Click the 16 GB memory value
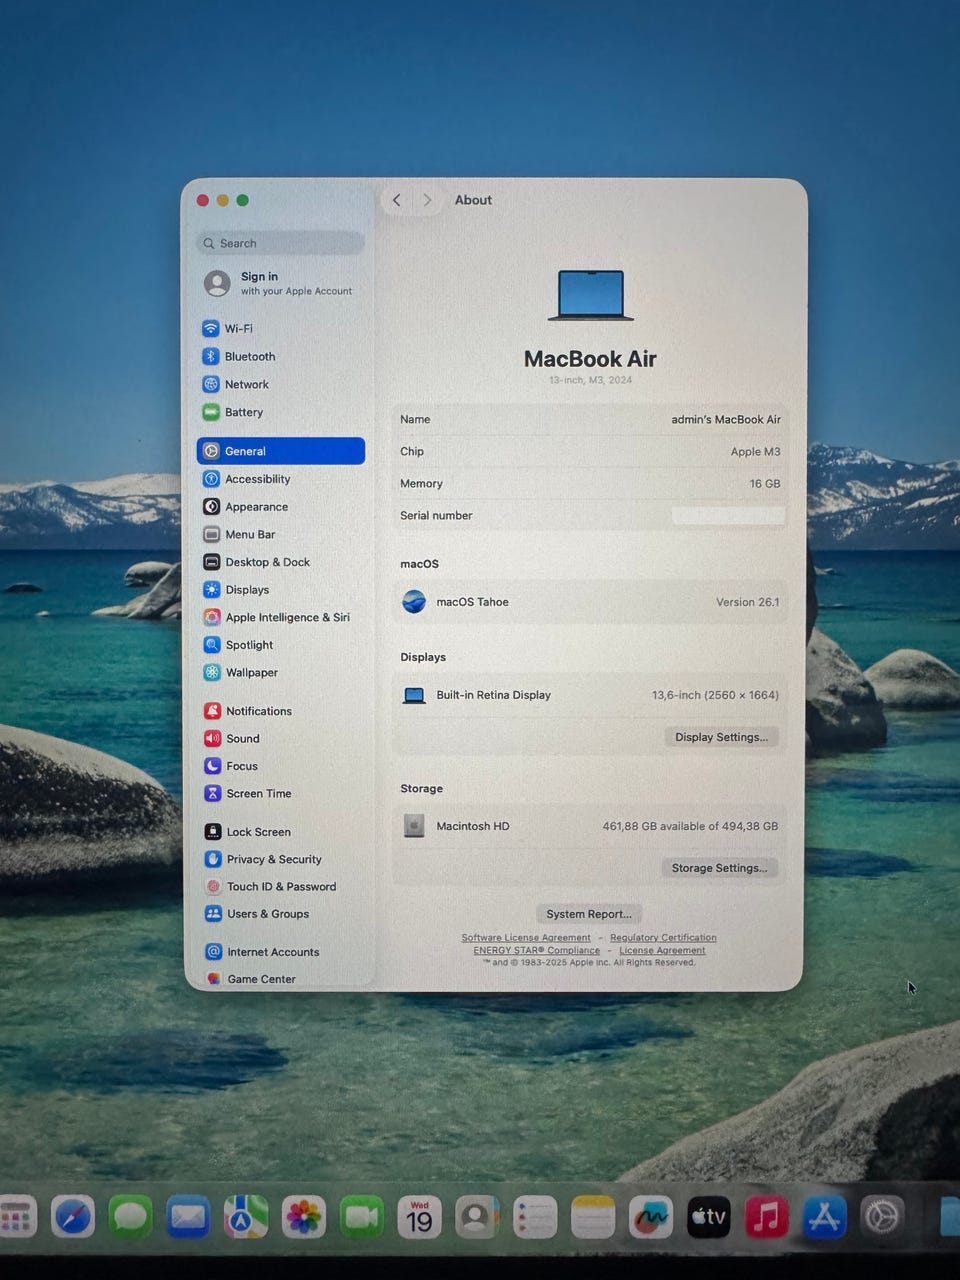This screenshot has width=960, height=1280. [x=765, y=484]
